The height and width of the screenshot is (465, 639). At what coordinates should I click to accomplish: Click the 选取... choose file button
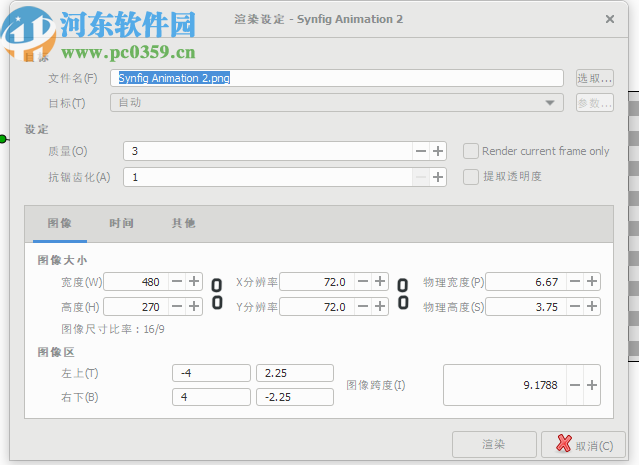[x=595, y=78]
